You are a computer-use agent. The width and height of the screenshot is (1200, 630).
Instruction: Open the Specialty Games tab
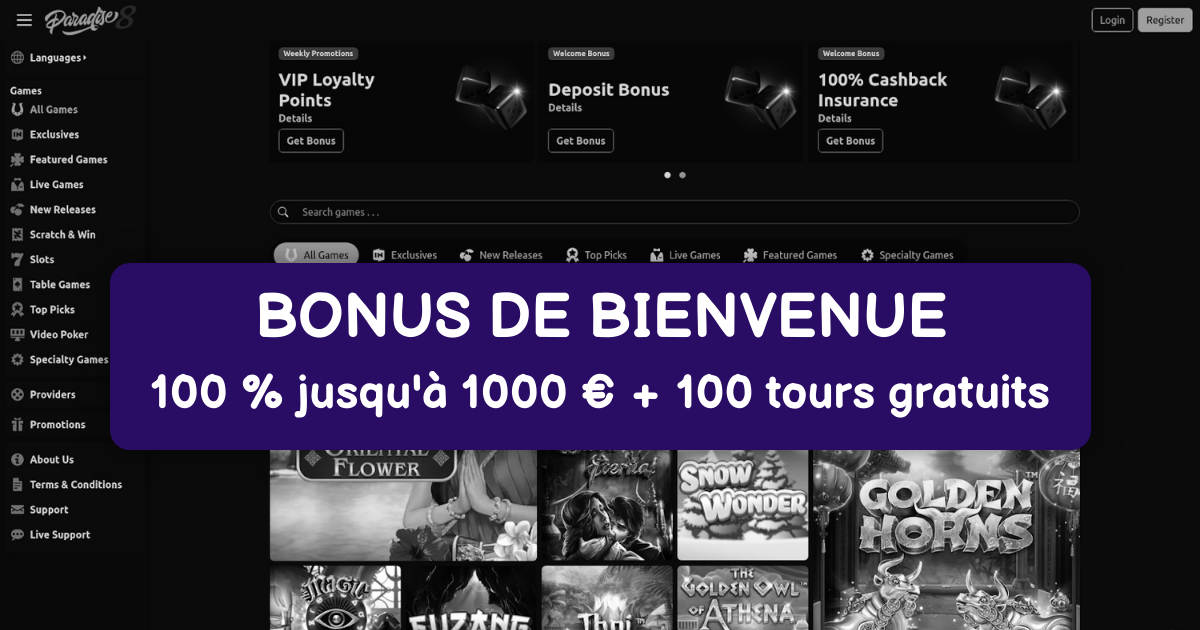[x=907, y=255]
